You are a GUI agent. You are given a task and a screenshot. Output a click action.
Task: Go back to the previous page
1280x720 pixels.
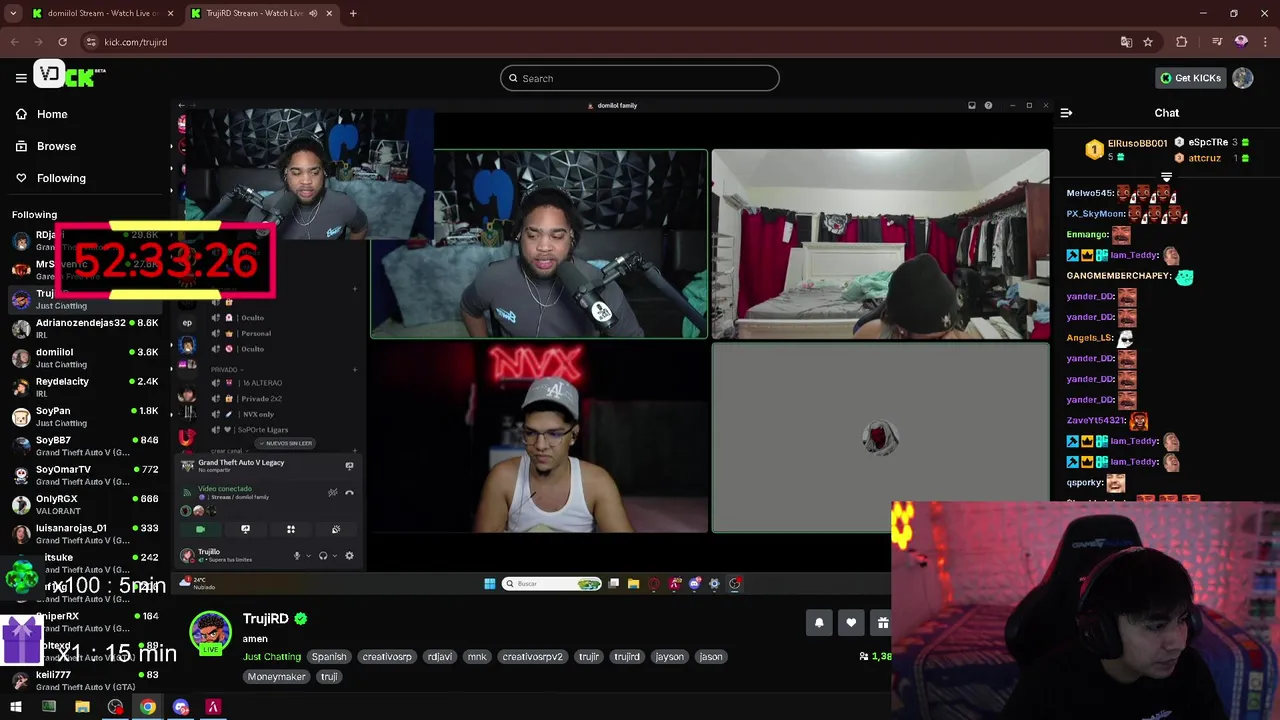coord(15,42)
